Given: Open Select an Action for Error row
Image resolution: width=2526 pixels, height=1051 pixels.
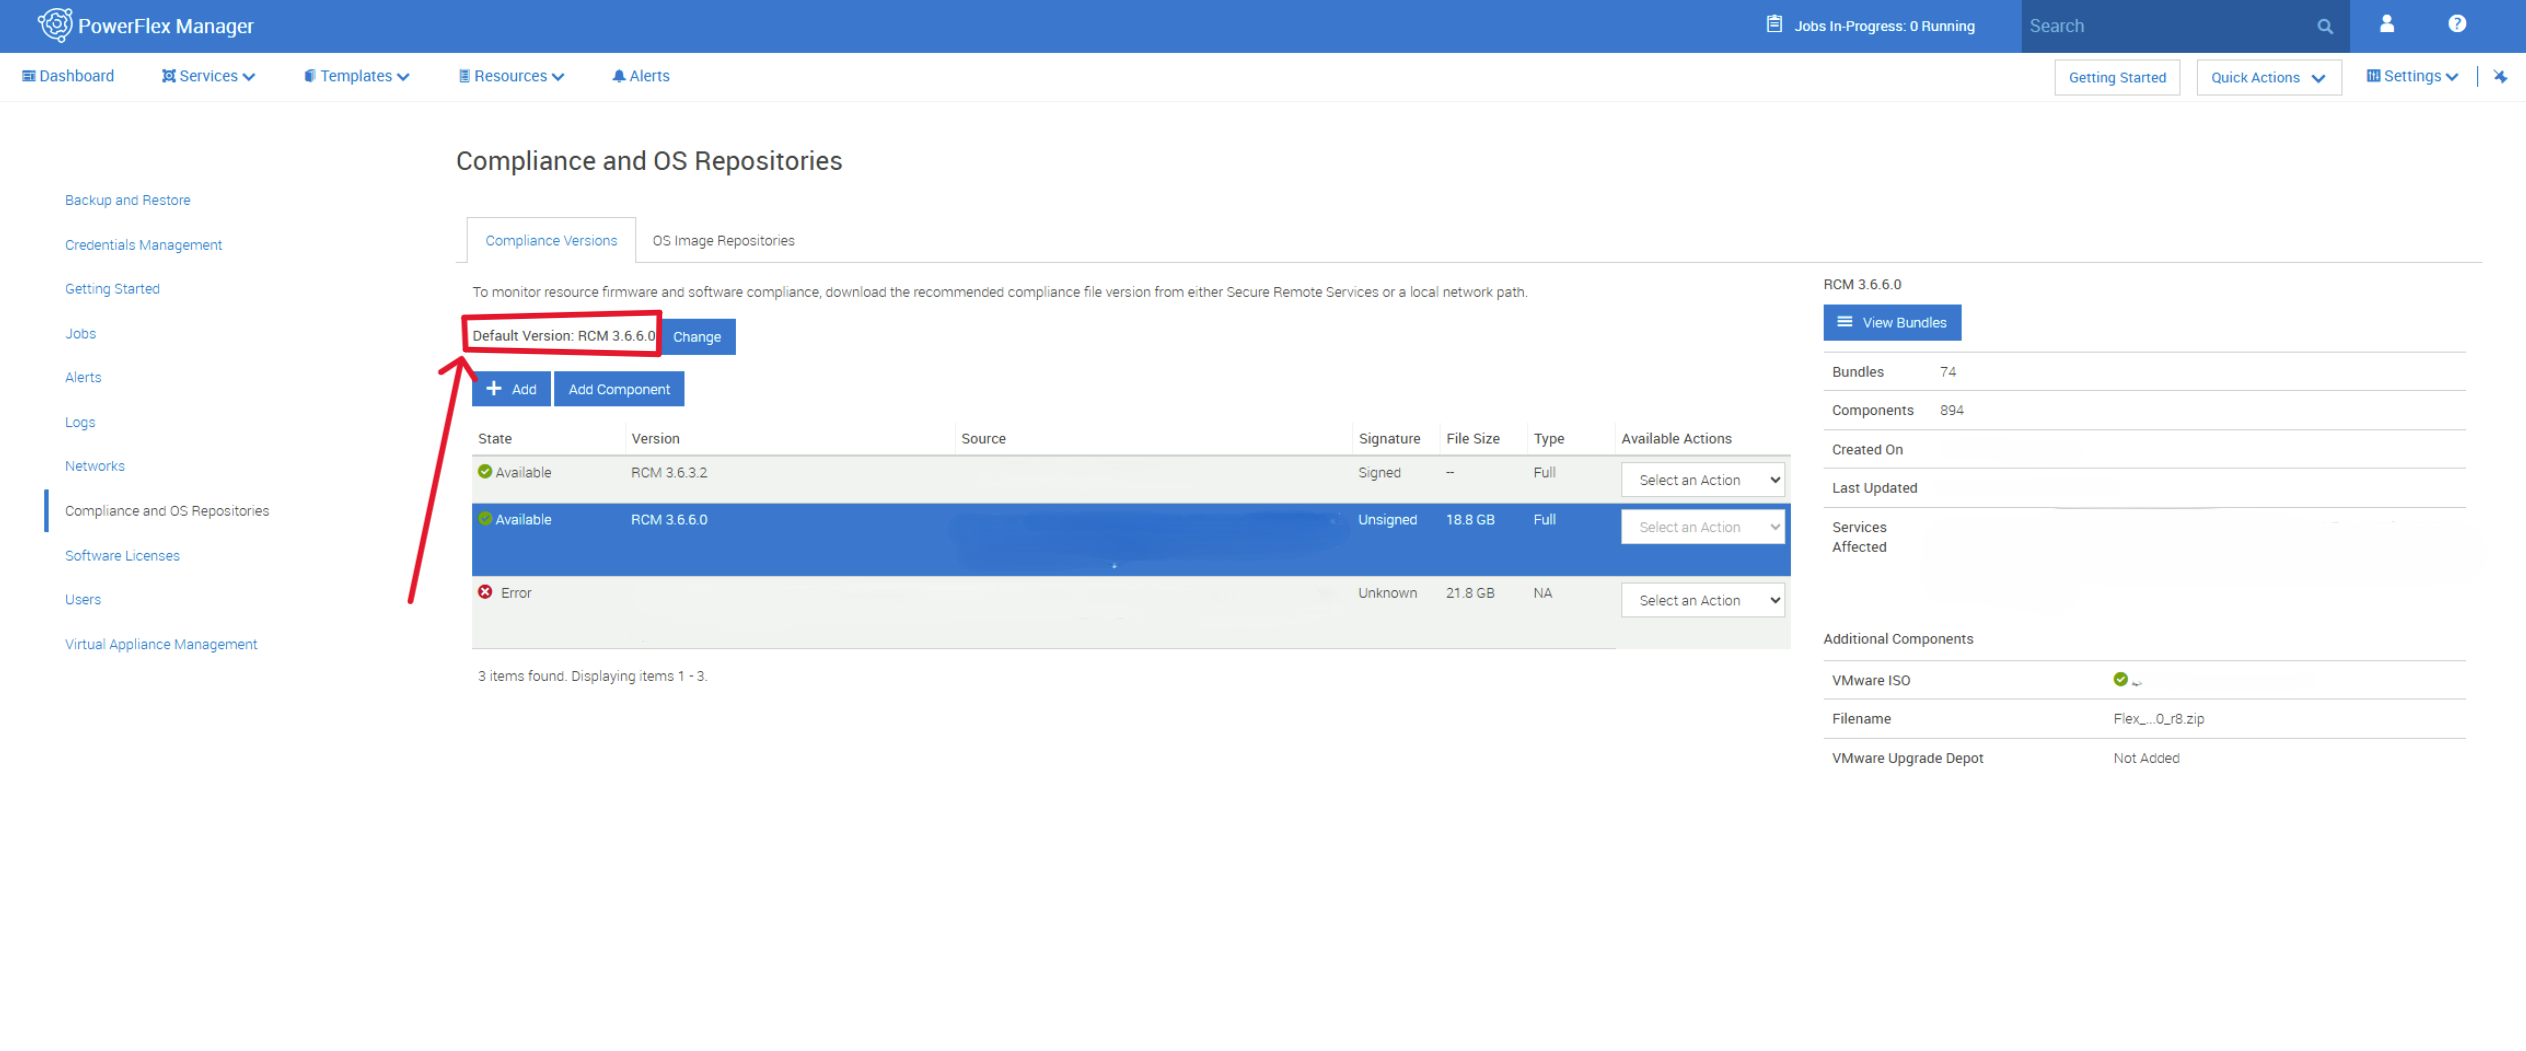Looking at the screenshot, I should point(1703,600).
